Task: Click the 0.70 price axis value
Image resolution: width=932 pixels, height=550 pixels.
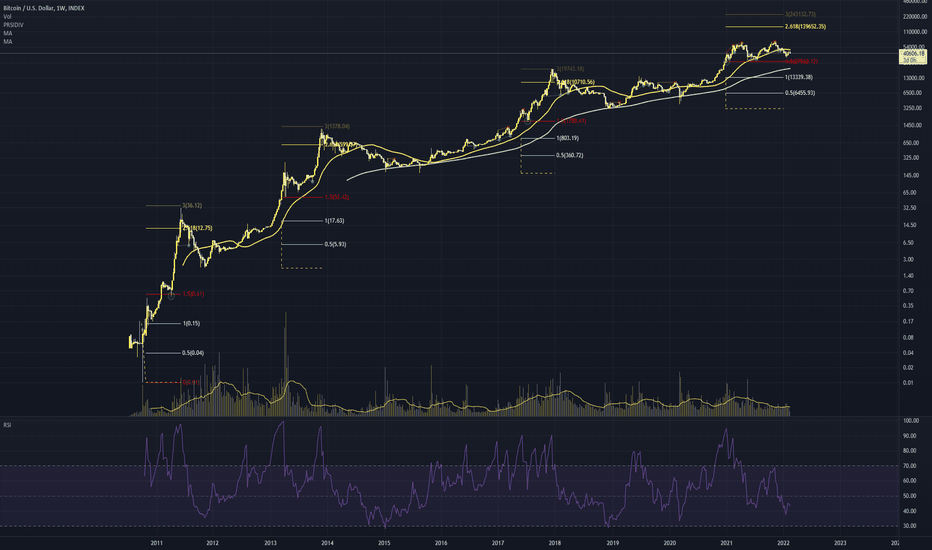Action: (x=908, y=291)
